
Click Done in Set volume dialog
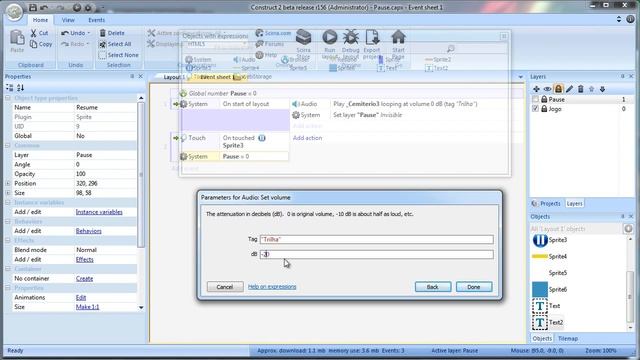474,287
